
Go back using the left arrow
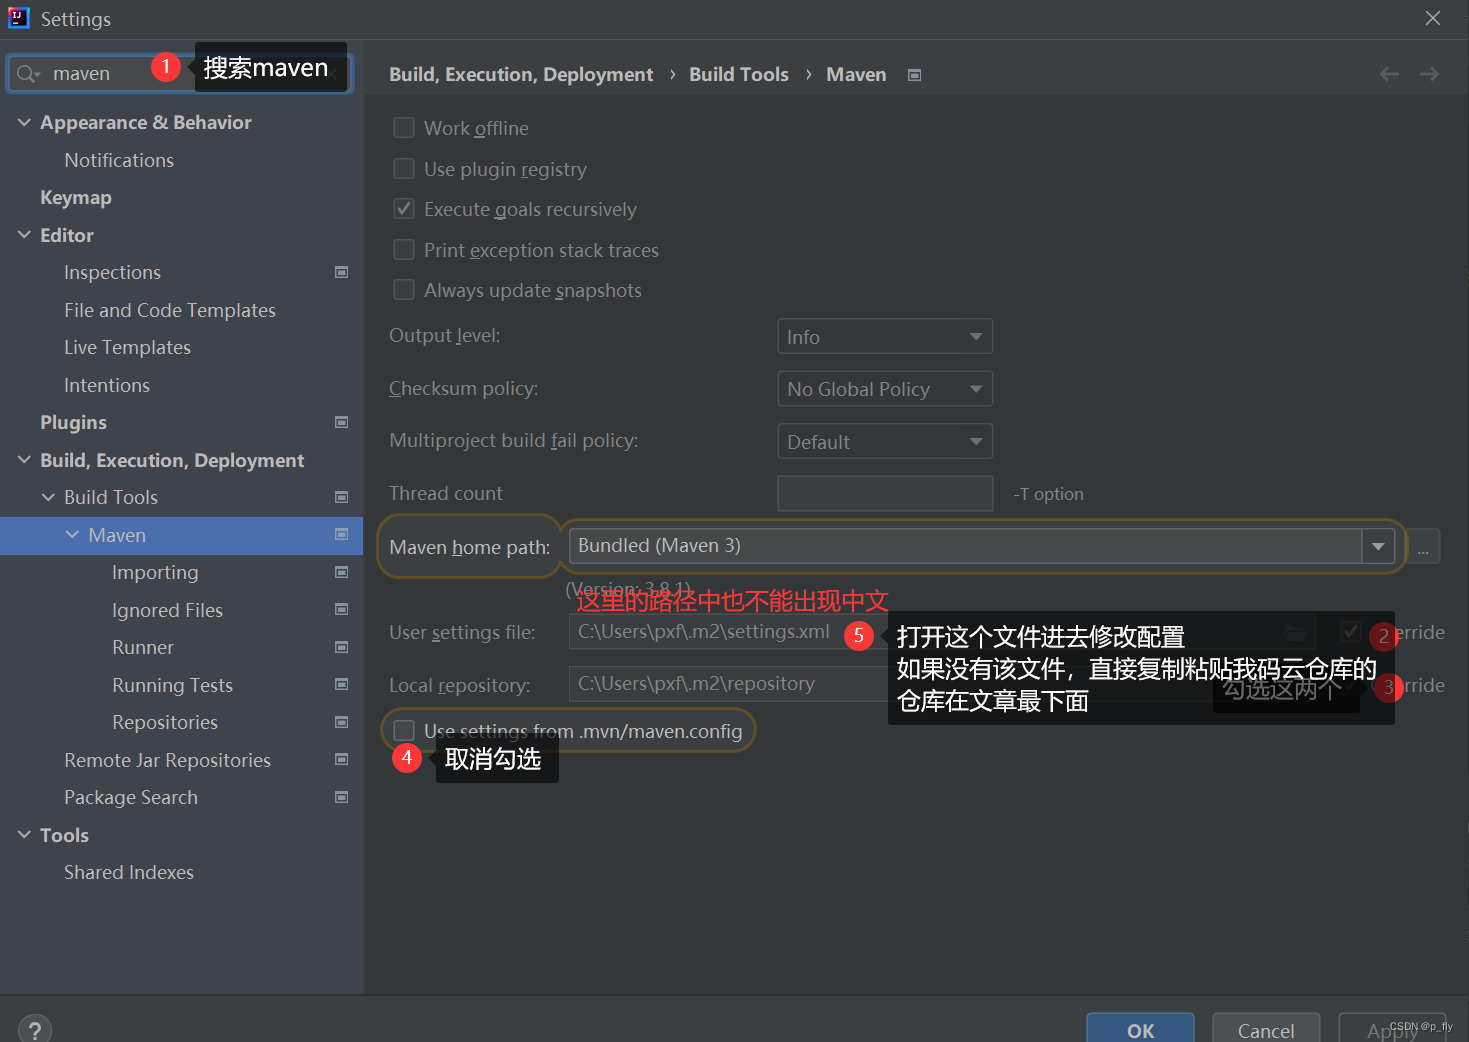click(x=1389, y=74)
